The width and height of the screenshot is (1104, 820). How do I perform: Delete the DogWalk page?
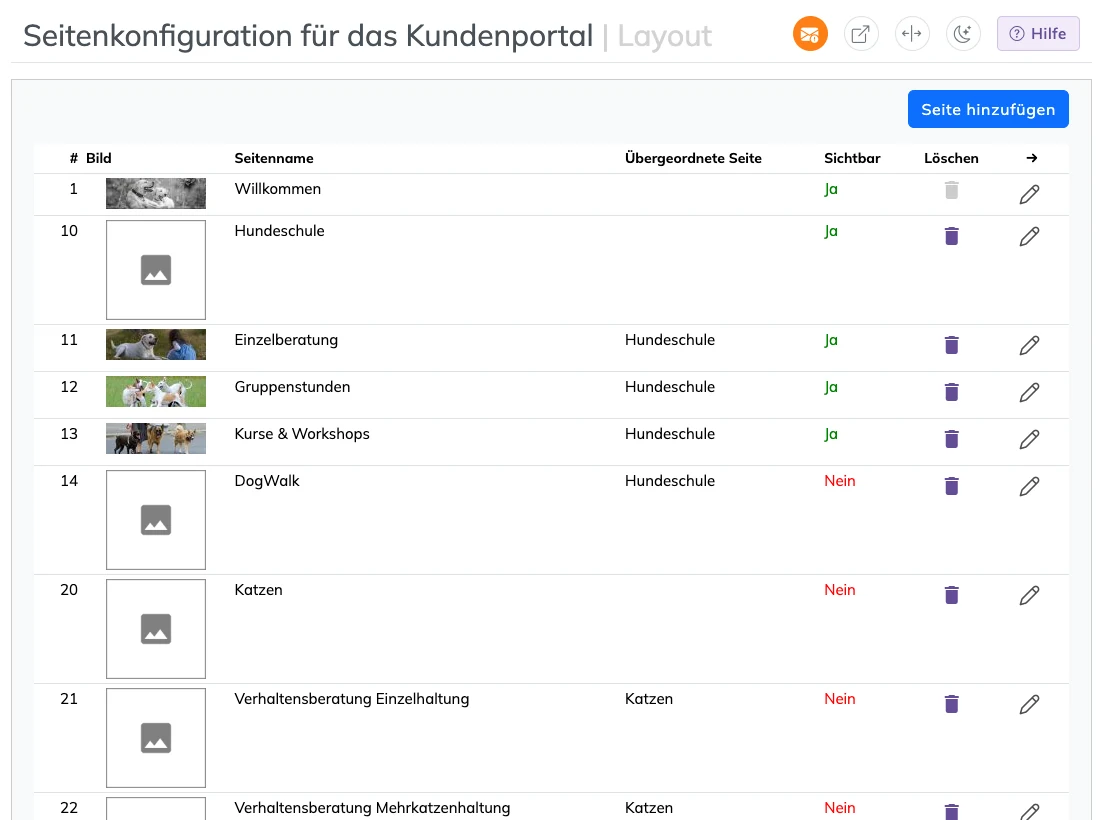click(951, 486)
